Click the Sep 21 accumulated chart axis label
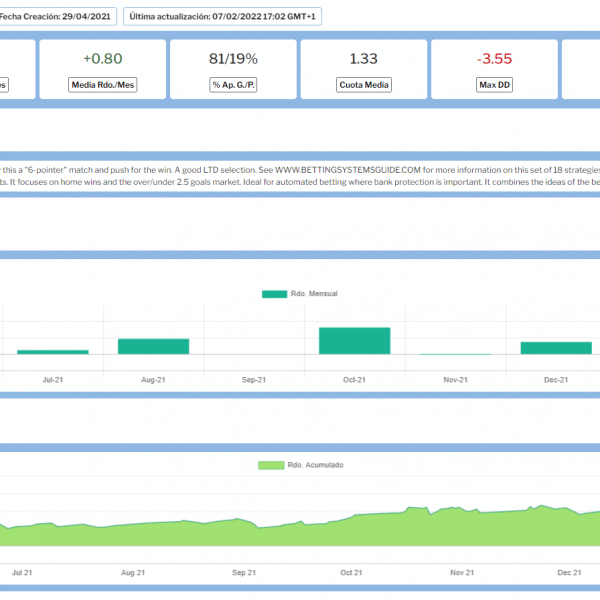 pos(244,573)
